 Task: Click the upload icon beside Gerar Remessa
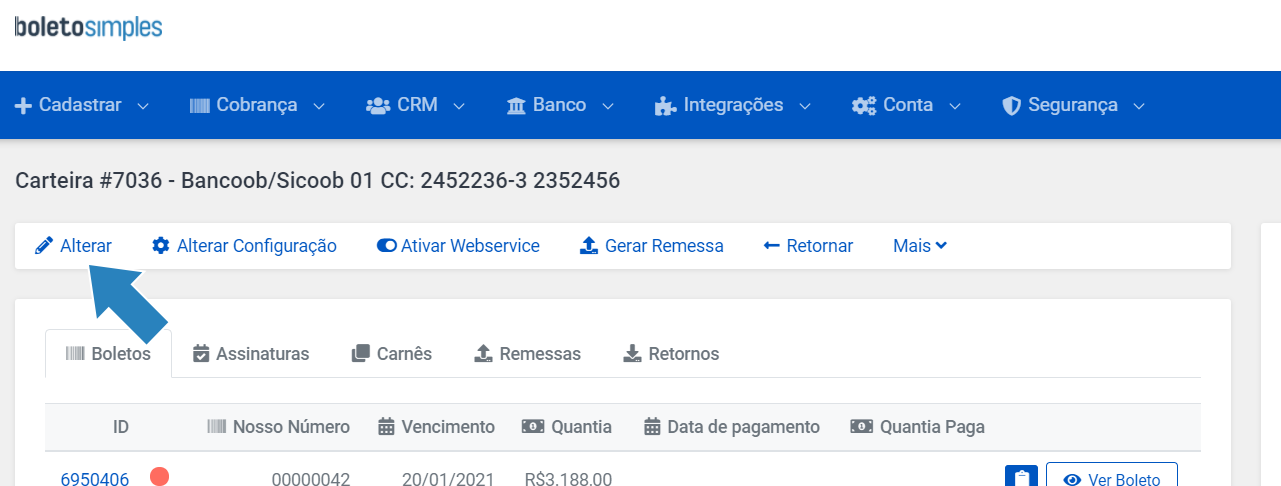click(589, 245)
